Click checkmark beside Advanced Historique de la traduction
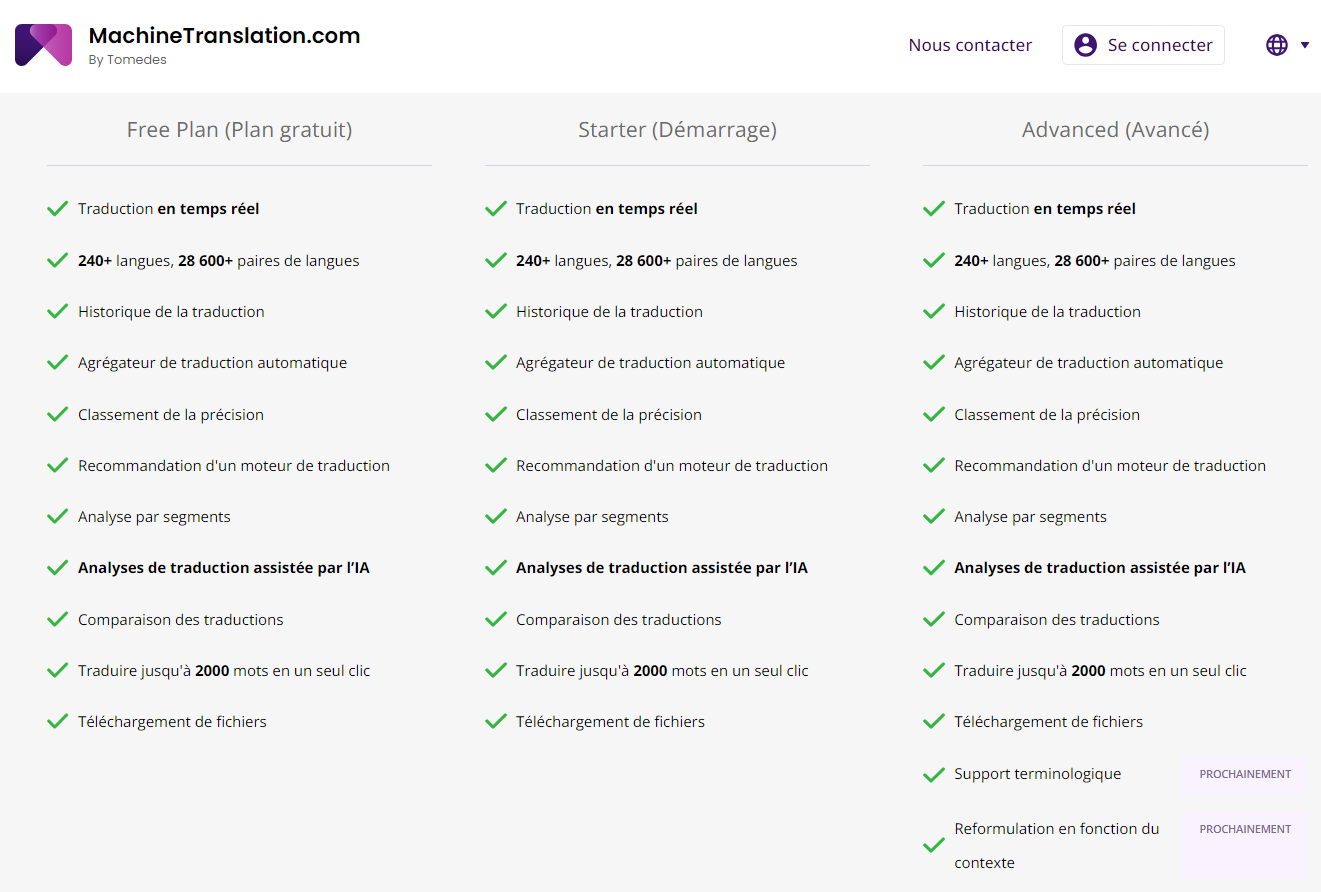Screen dimensions: 1321x892 [x=934, y=312]
